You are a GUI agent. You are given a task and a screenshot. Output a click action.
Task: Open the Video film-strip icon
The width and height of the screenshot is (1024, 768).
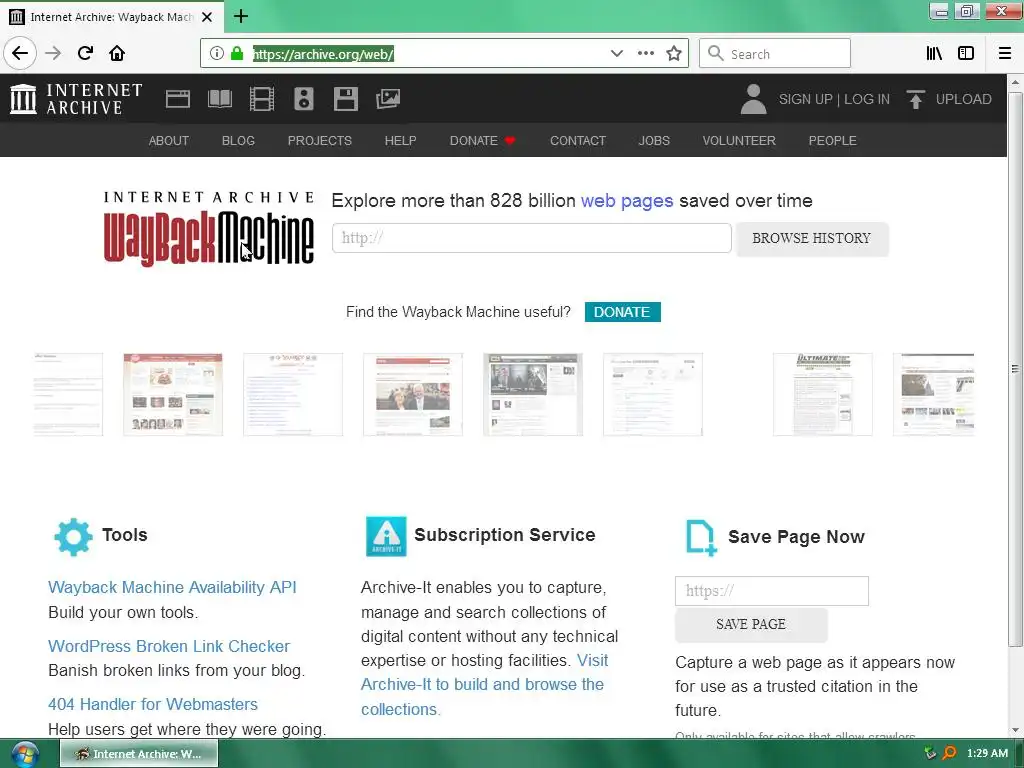tap(262, 99)
